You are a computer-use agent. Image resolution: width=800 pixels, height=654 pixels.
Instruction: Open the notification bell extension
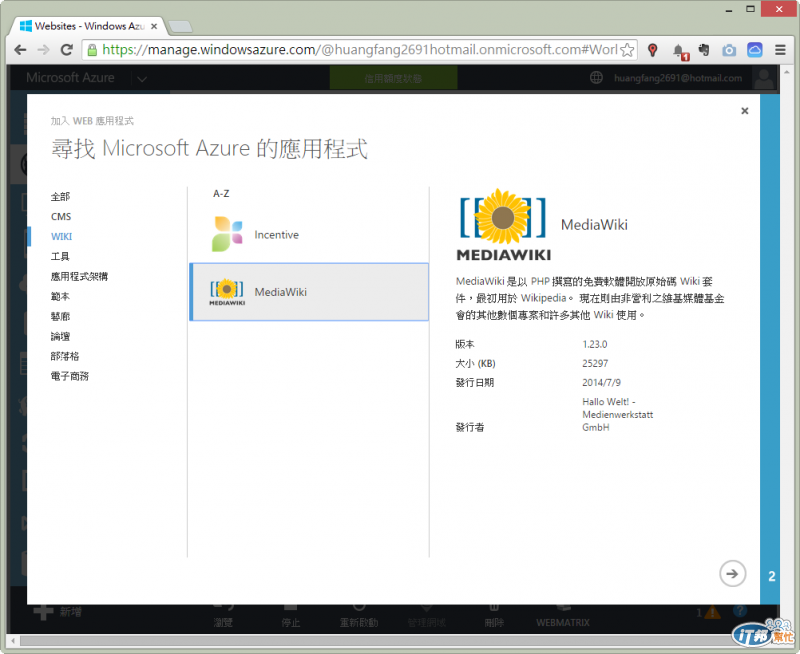coord(679,51)
